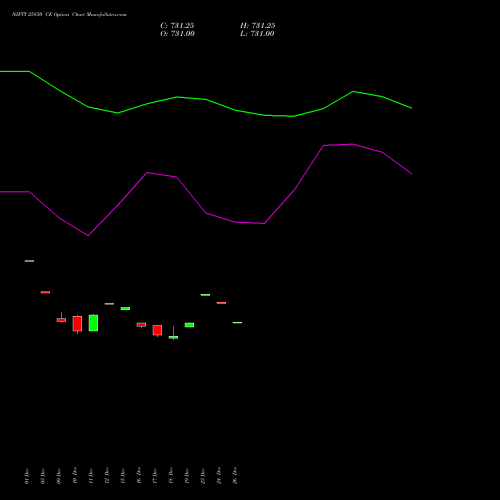Click the green upper band line

206,99
